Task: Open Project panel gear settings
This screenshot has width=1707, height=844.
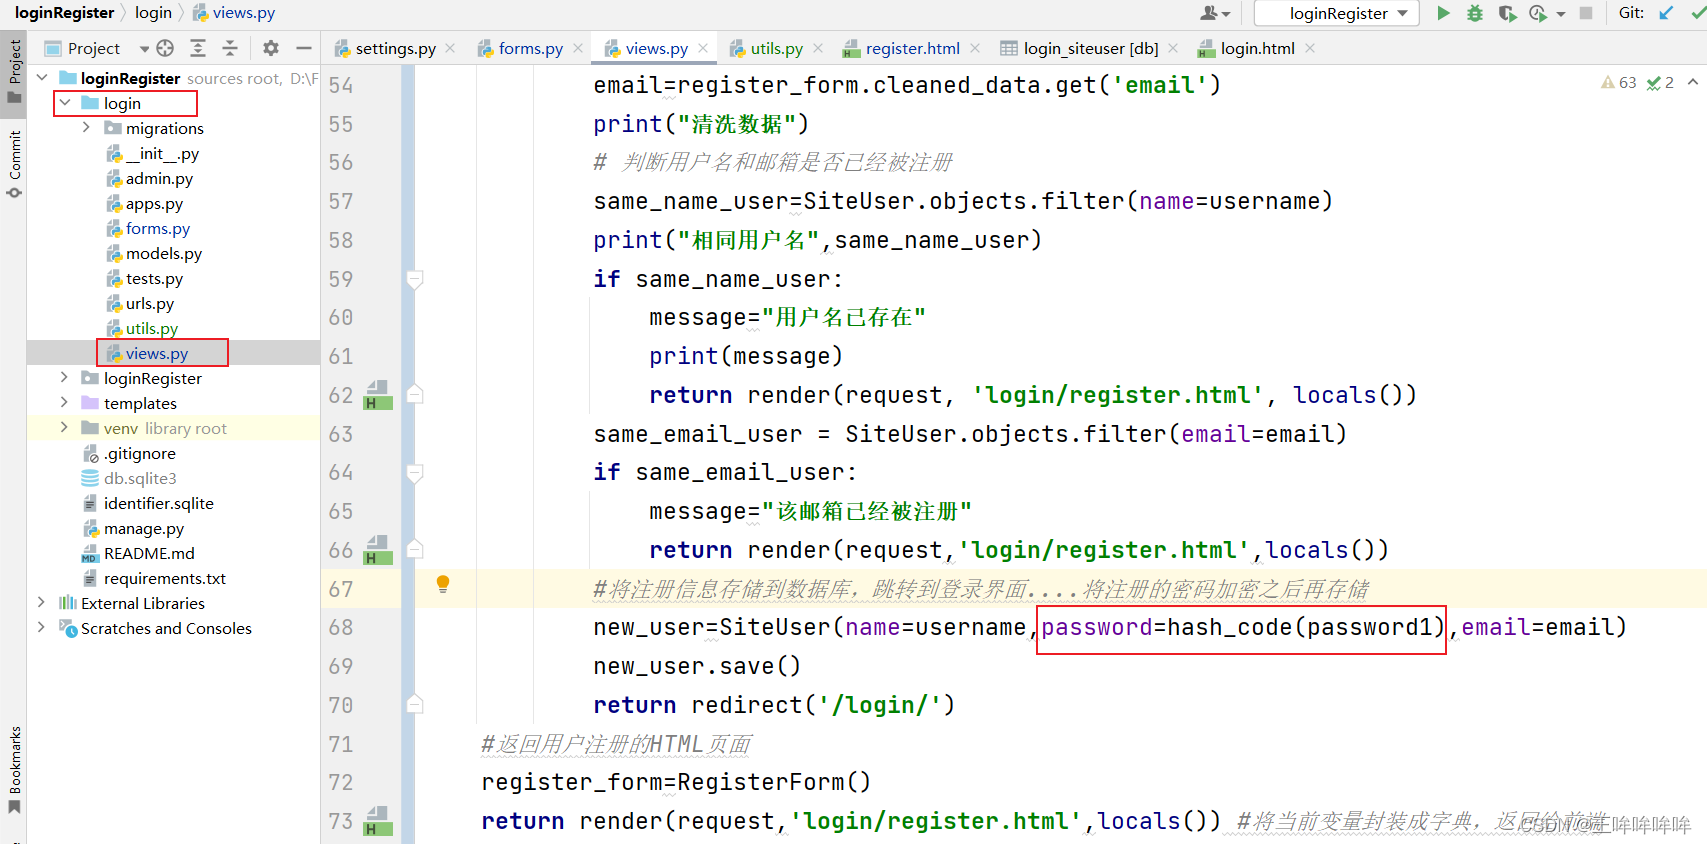Action: [x=271, y=48]
